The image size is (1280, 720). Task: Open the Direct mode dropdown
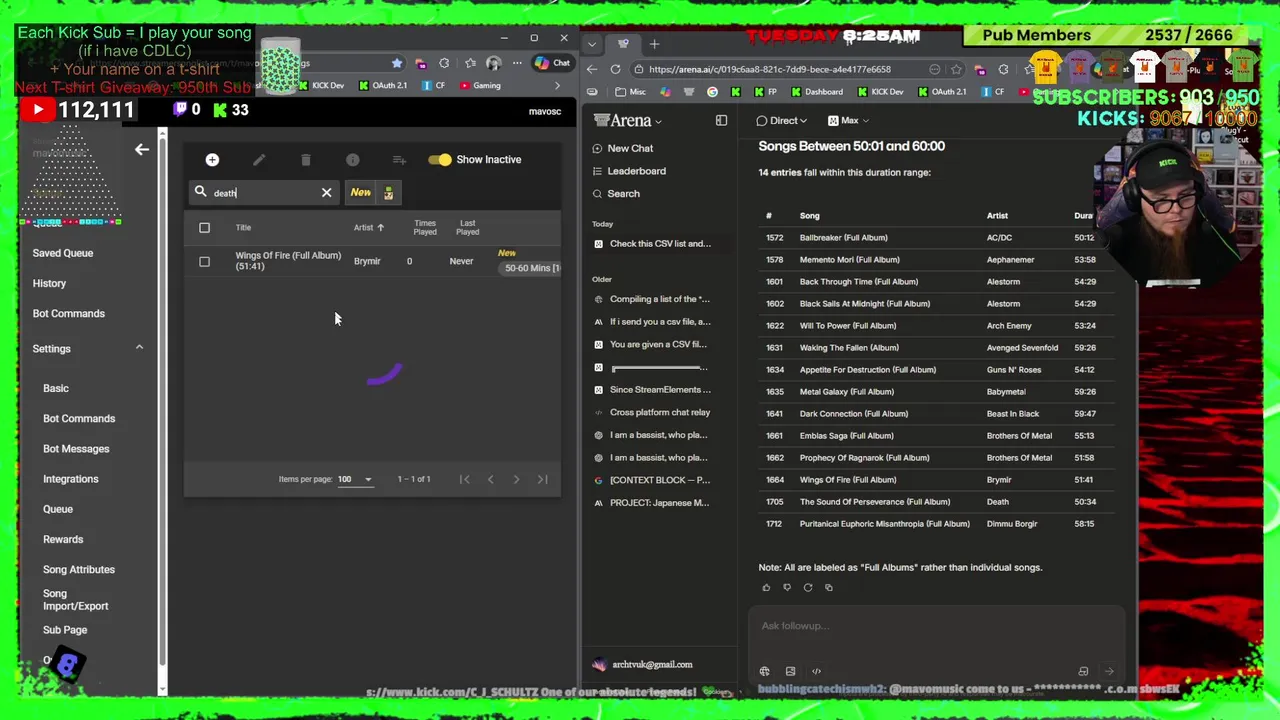782,121
